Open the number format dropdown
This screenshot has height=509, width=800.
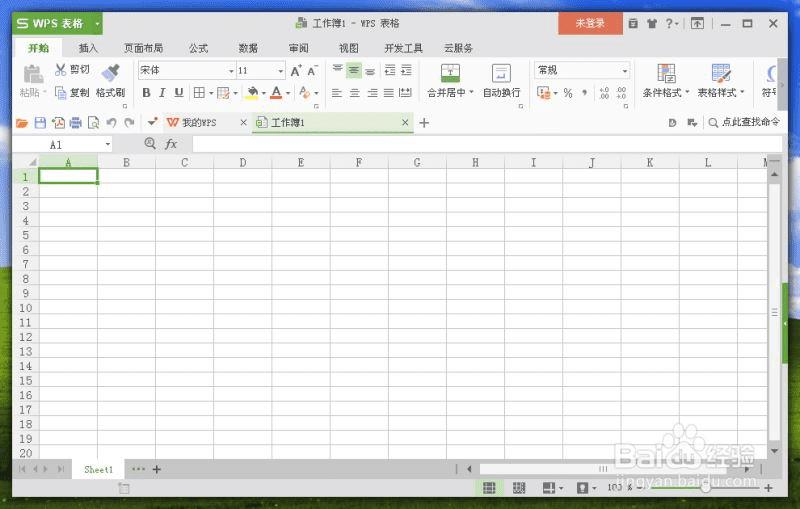click(625, 70)
